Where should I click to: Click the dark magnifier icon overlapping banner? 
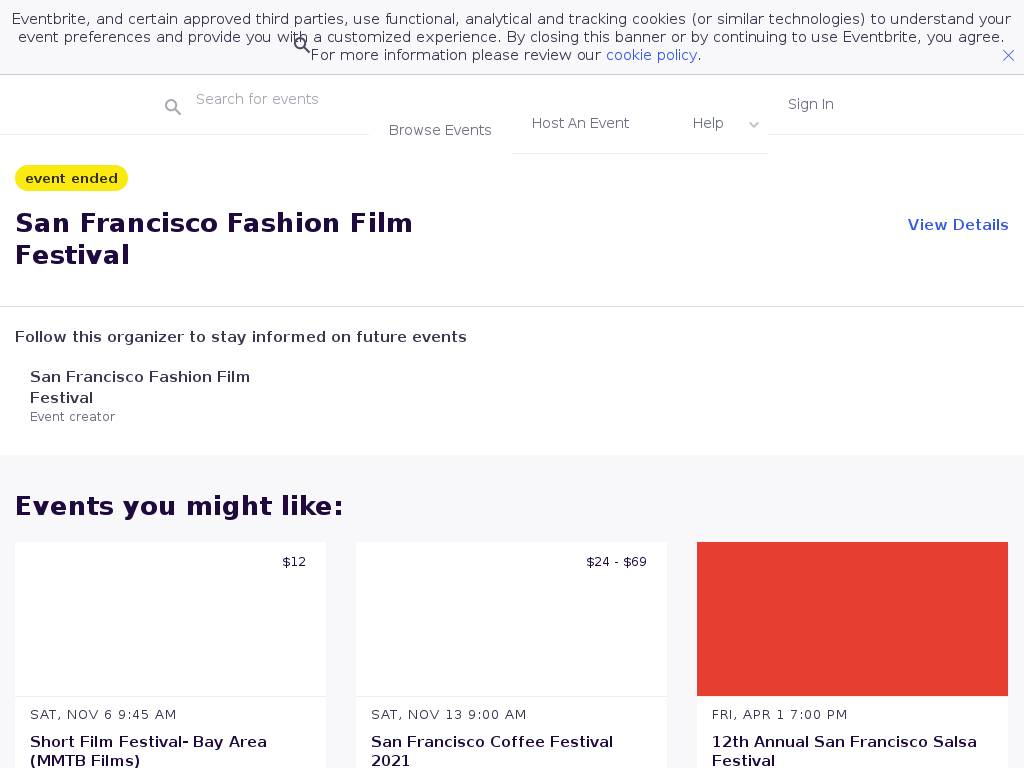301,45
